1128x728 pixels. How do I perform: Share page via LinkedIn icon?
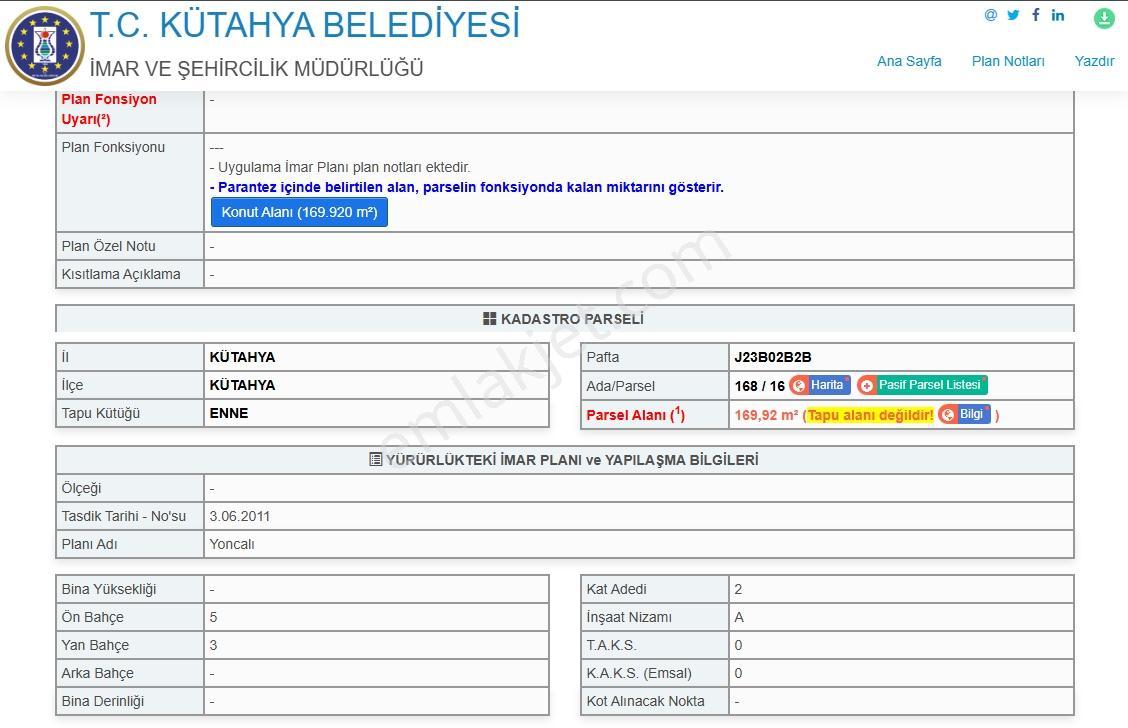(x=1058, y=15)
